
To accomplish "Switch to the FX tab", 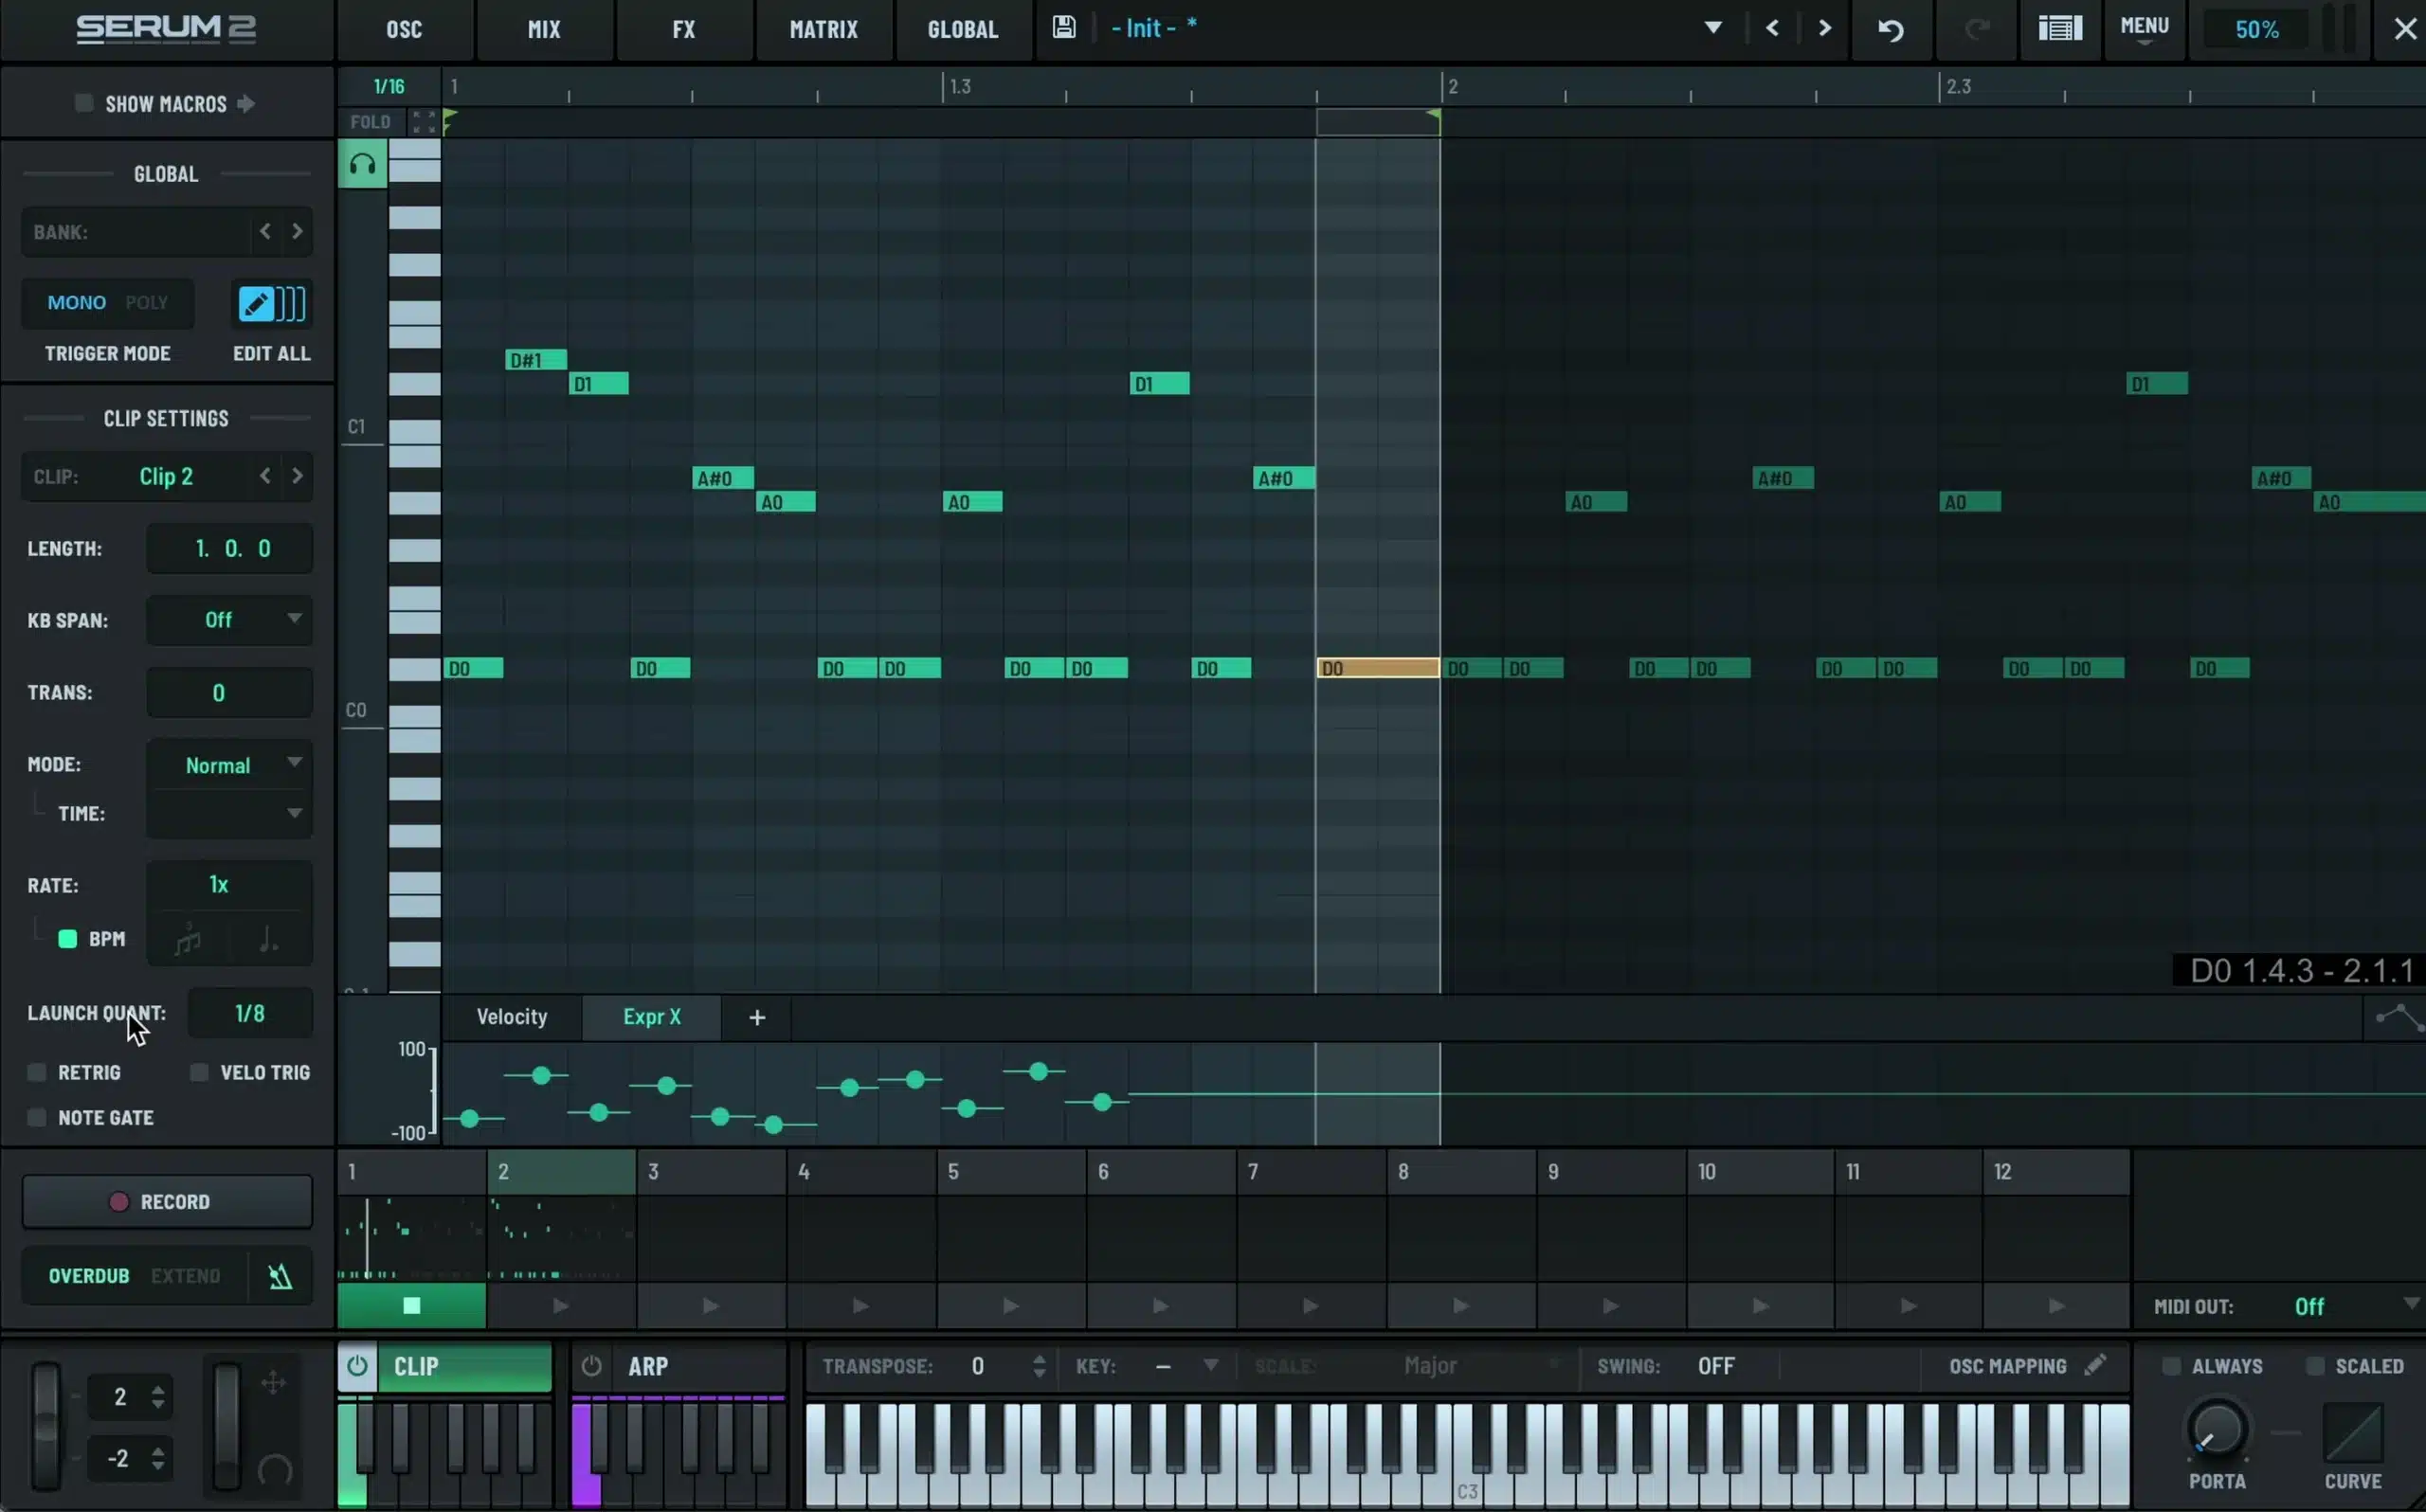I will [684, 29].
